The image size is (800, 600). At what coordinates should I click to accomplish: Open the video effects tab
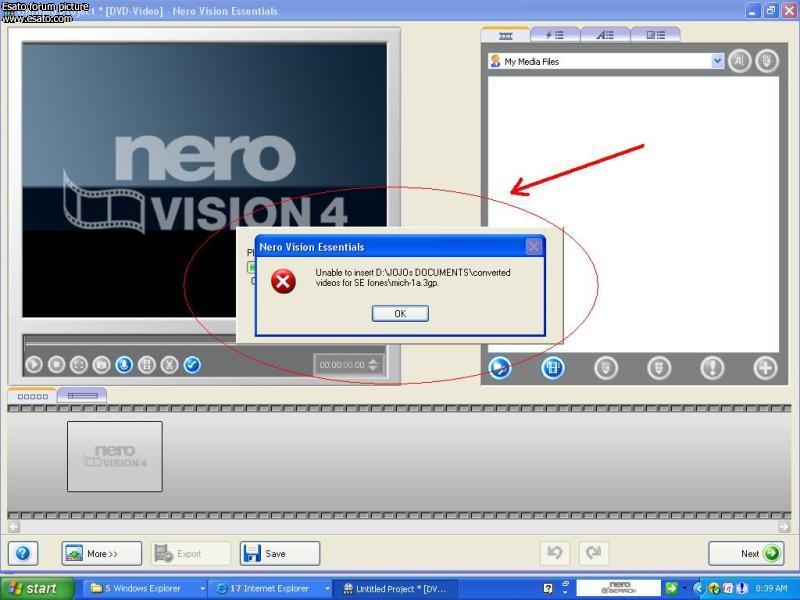555,35
